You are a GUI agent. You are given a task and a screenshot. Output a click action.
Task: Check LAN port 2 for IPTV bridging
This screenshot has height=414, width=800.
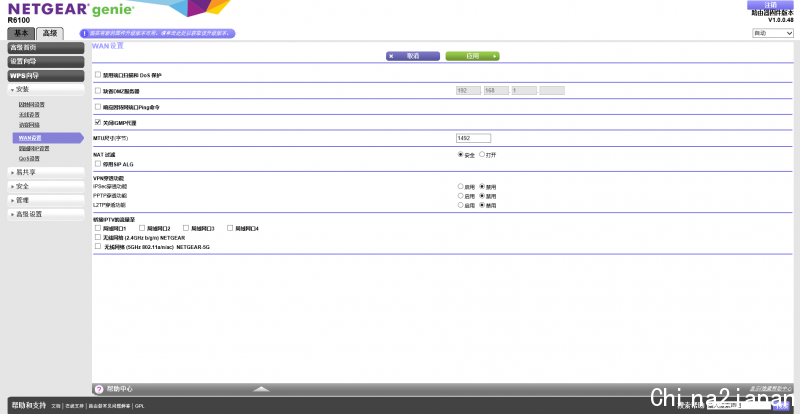click(142, 228)
